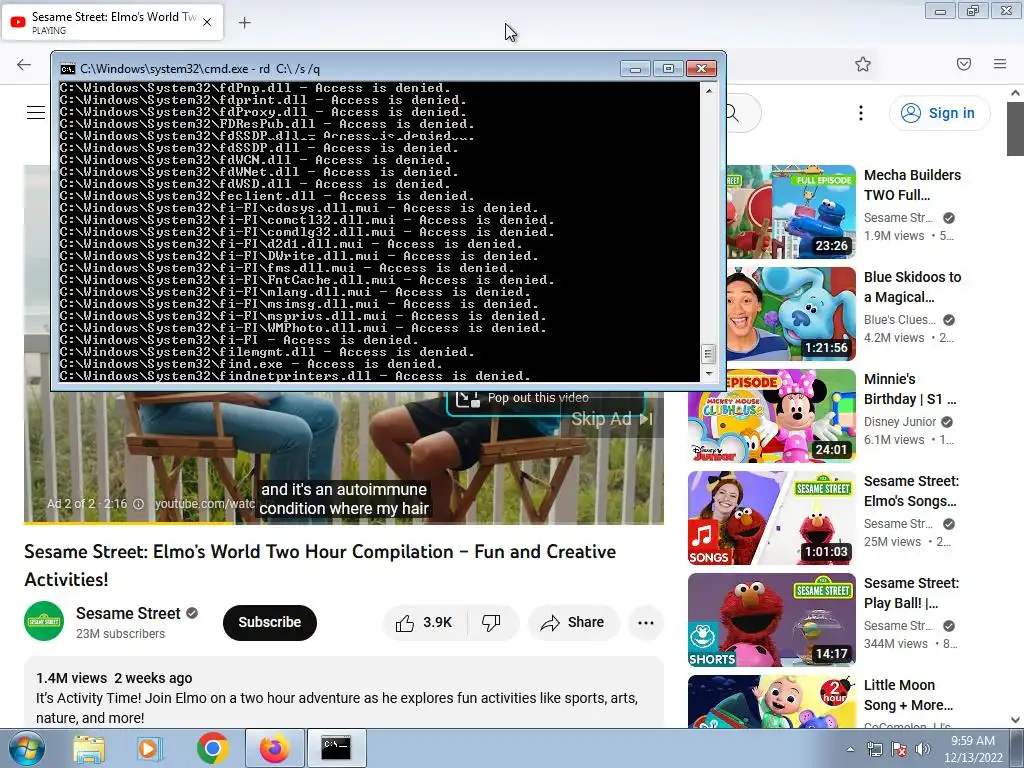Open the Pocket save icon

[x=964, y=64]
